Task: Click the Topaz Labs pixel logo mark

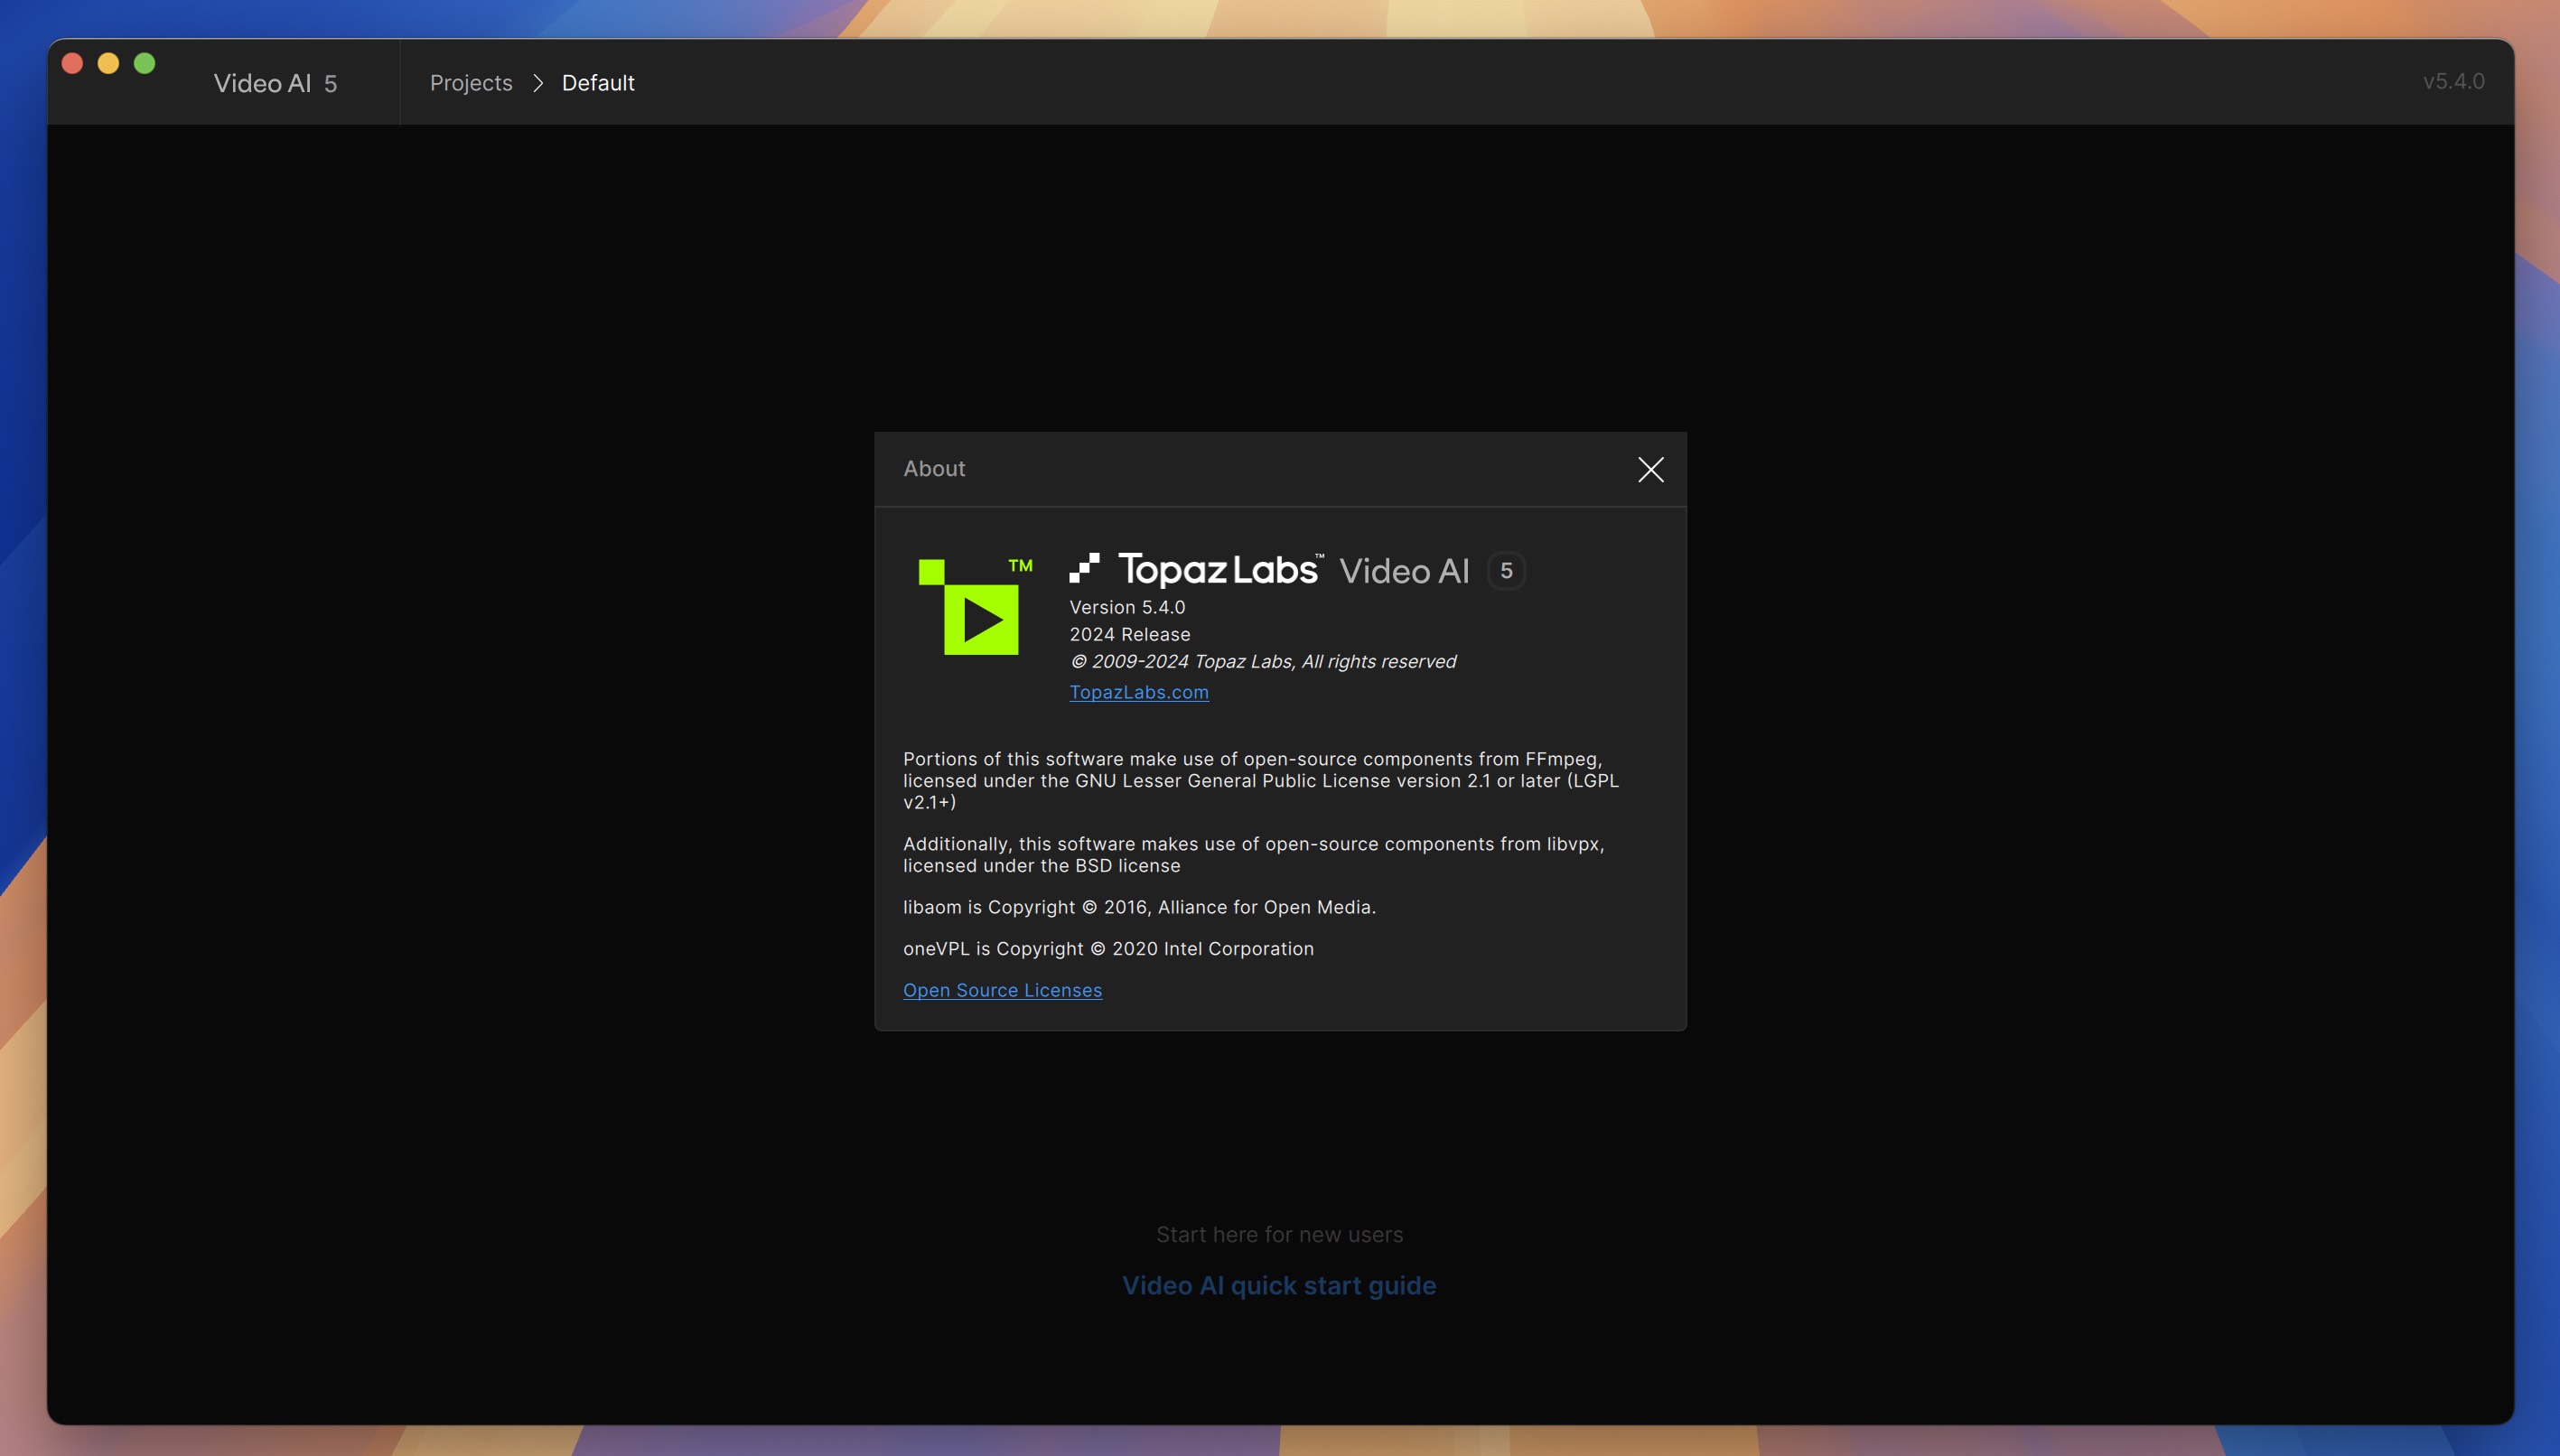Action: (x=1084, y=568)
